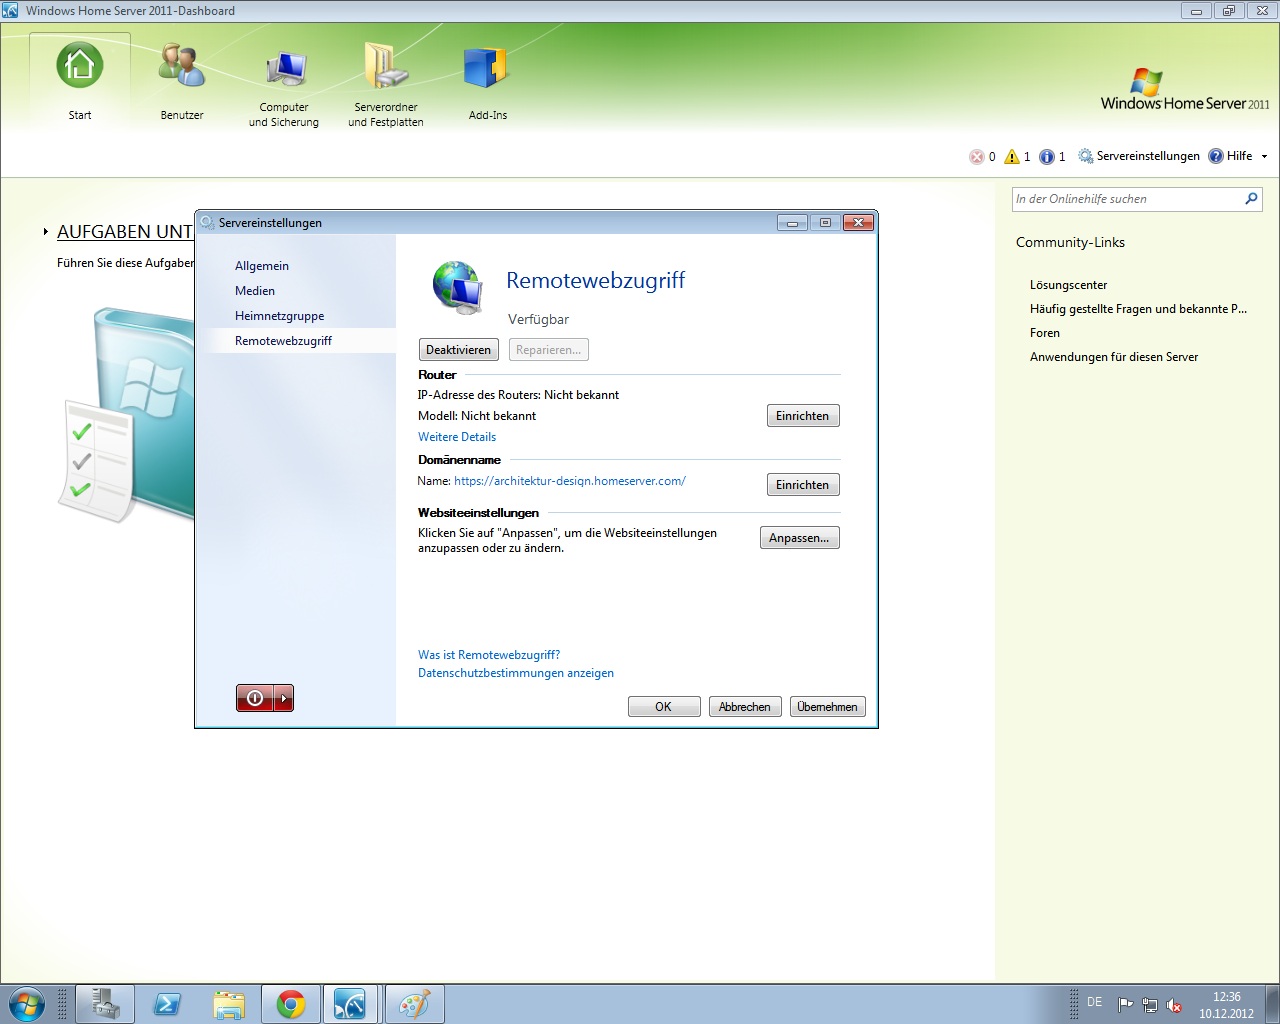Click the Reparieren... button
Screen dimensions: 1280x1024
click(x=548, y=350)
